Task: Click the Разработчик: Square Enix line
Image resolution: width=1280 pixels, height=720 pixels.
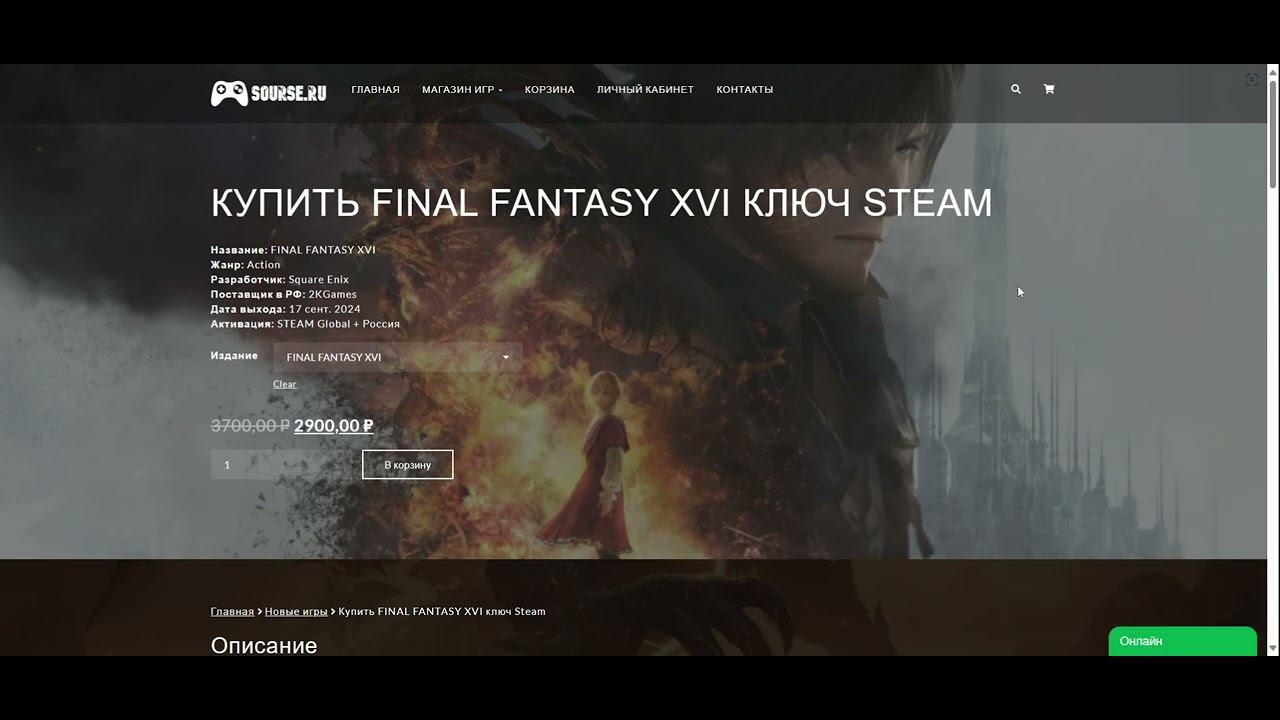Action: click(280, 279)
